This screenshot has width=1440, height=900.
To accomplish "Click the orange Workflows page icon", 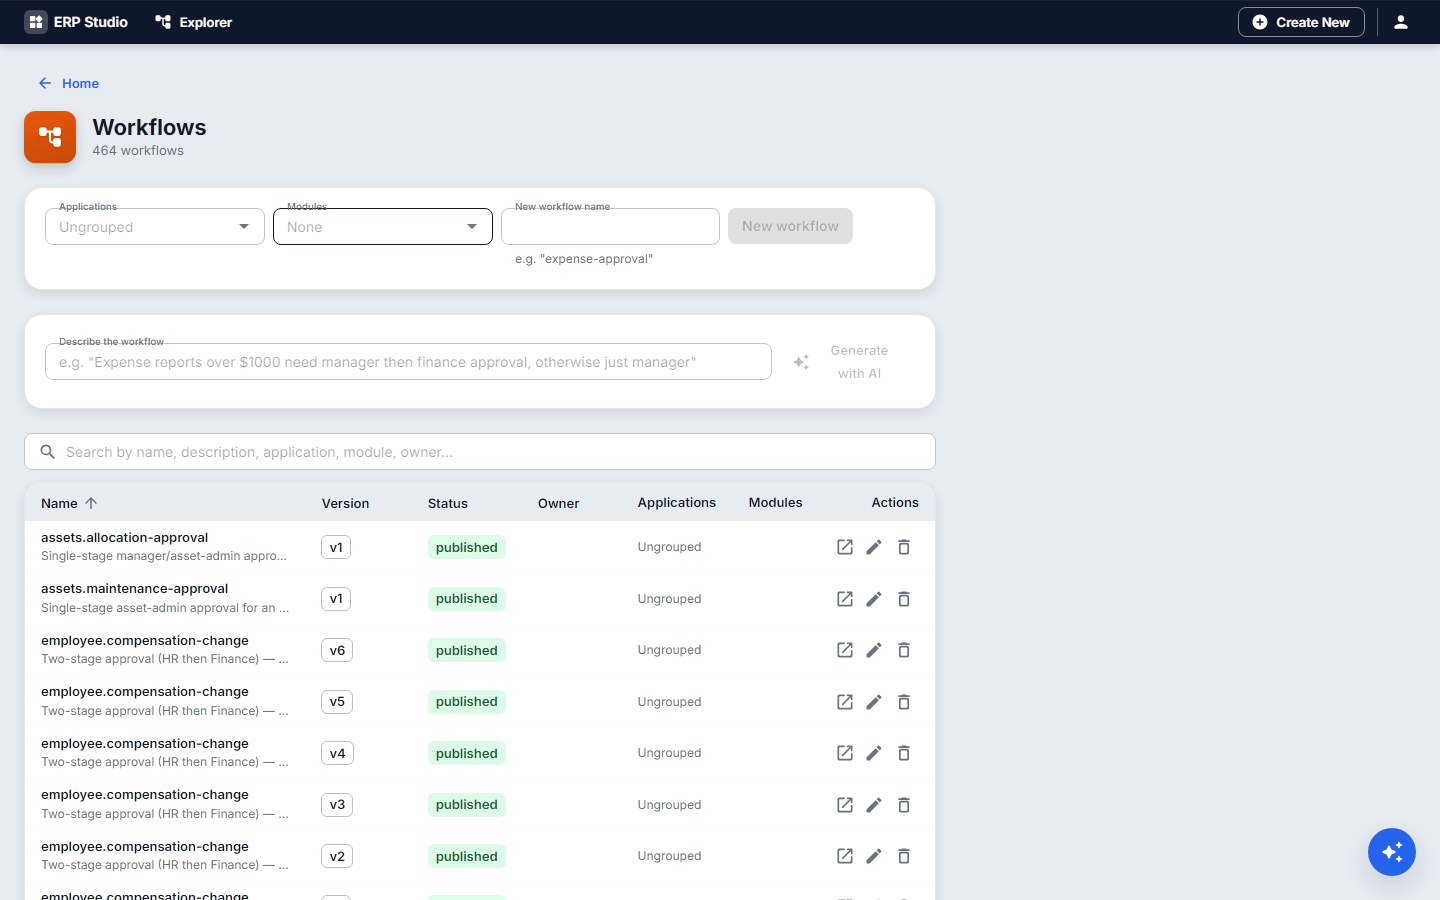I will pyautogui.click(x=50, y=137).
